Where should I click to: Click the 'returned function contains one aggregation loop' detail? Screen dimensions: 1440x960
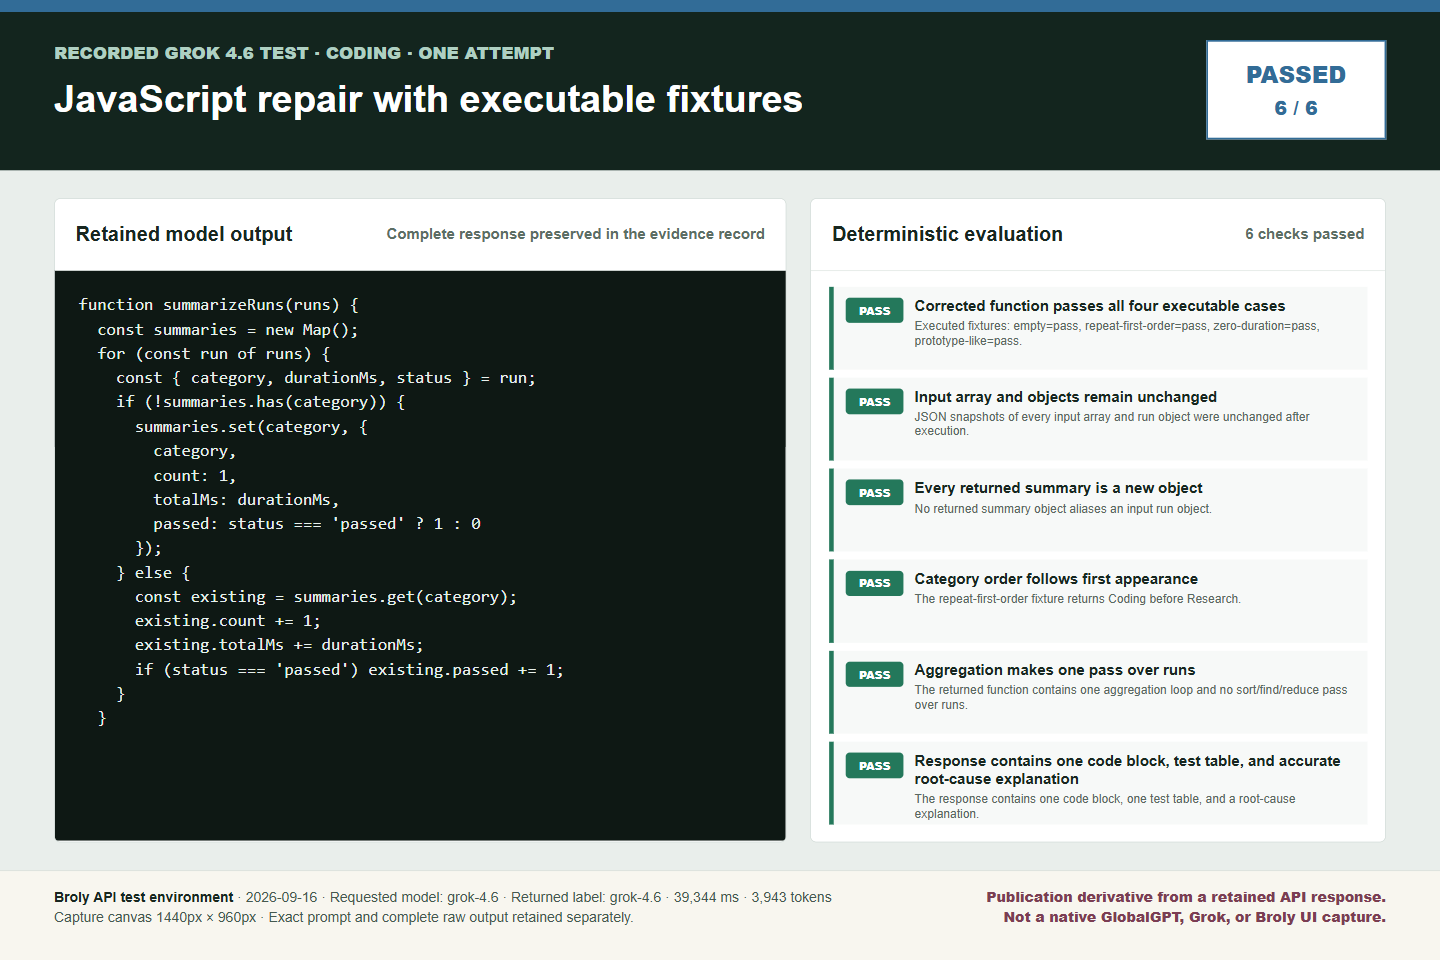click(x=1131, y=697)
